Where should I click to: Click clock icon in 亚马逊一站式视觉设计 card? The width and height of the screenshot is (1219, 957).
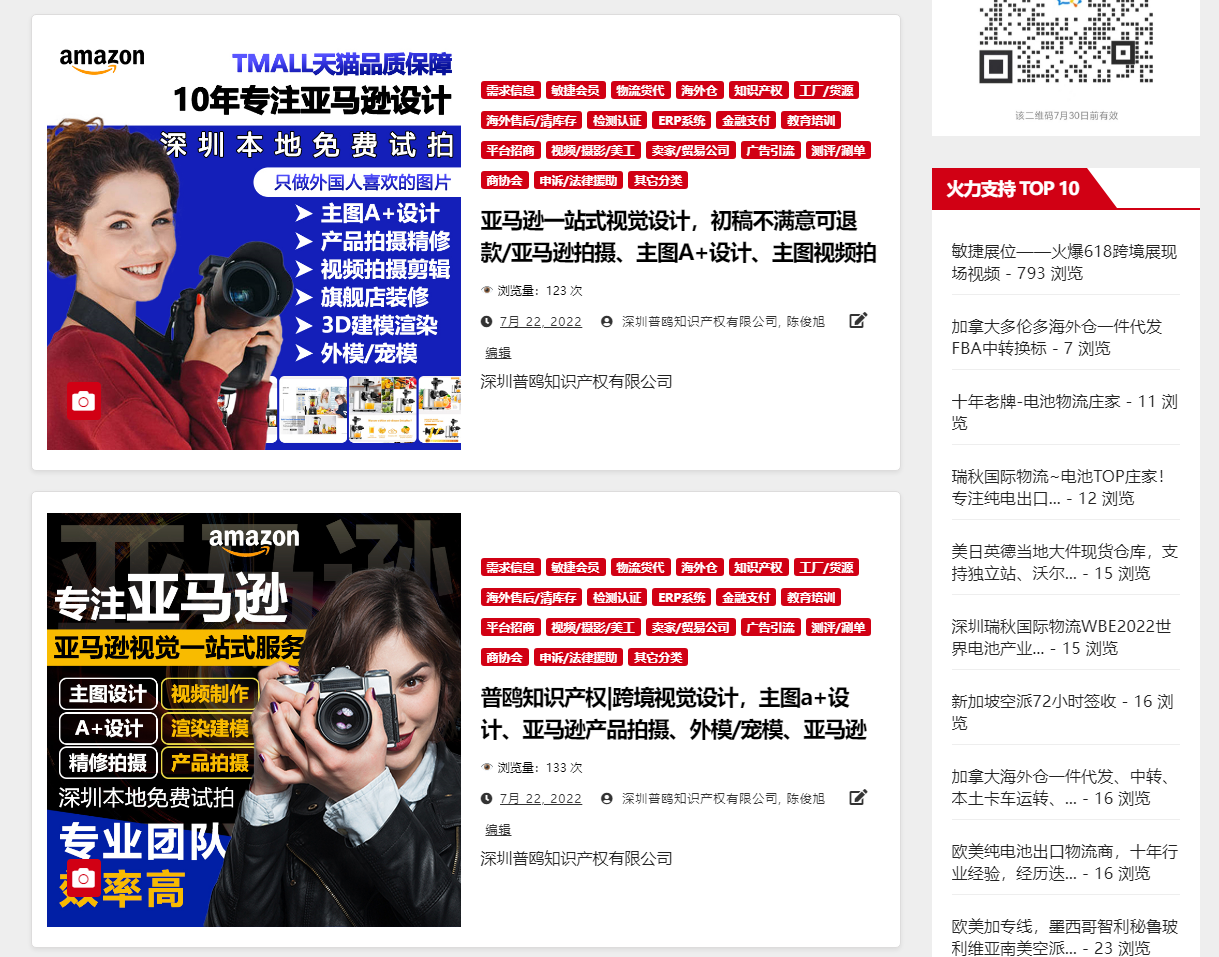point(486,322)
